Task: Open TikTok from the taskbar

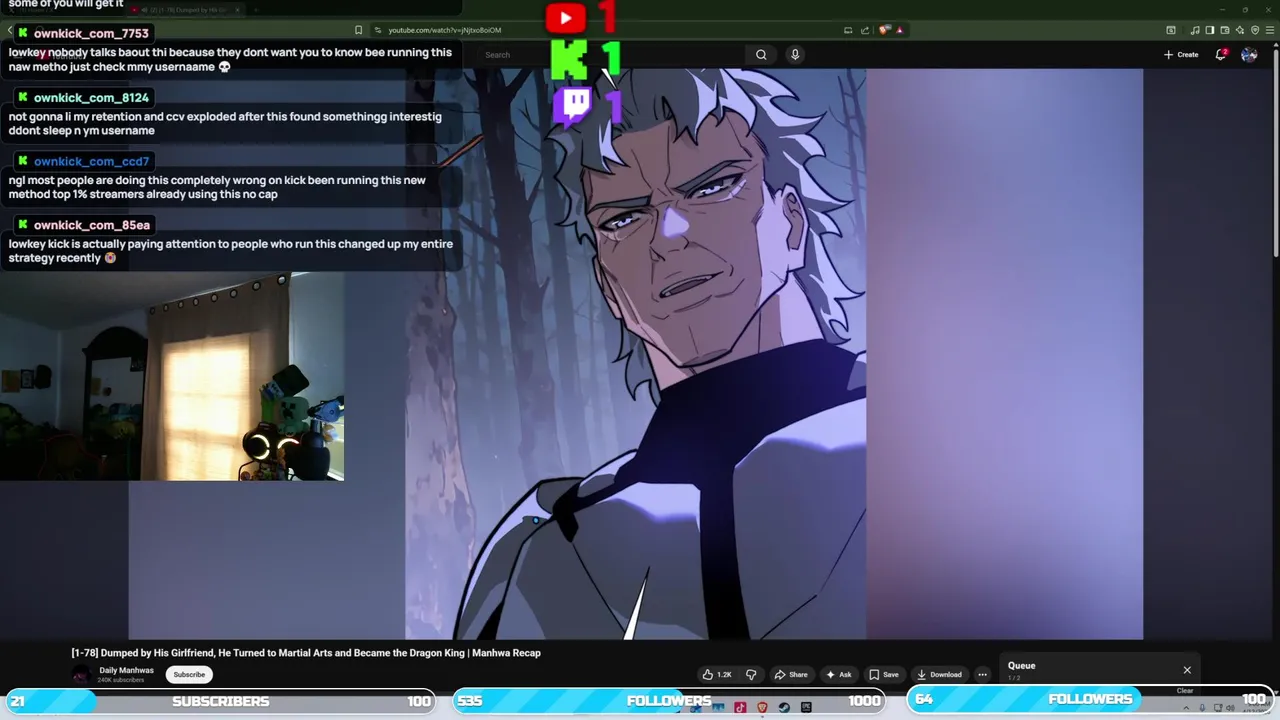Action: tap(740, 708)
